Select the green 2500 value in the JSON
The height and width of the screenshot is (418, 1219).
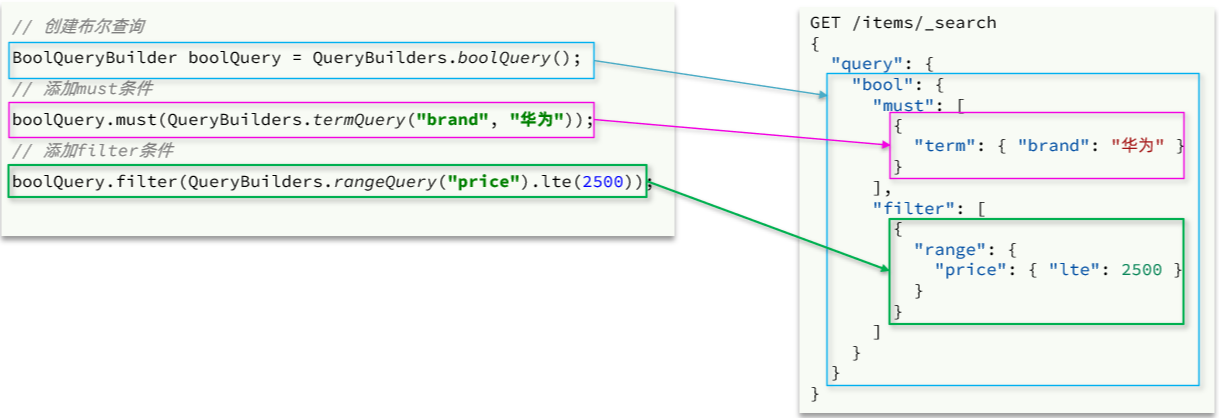coord(1142,270)
